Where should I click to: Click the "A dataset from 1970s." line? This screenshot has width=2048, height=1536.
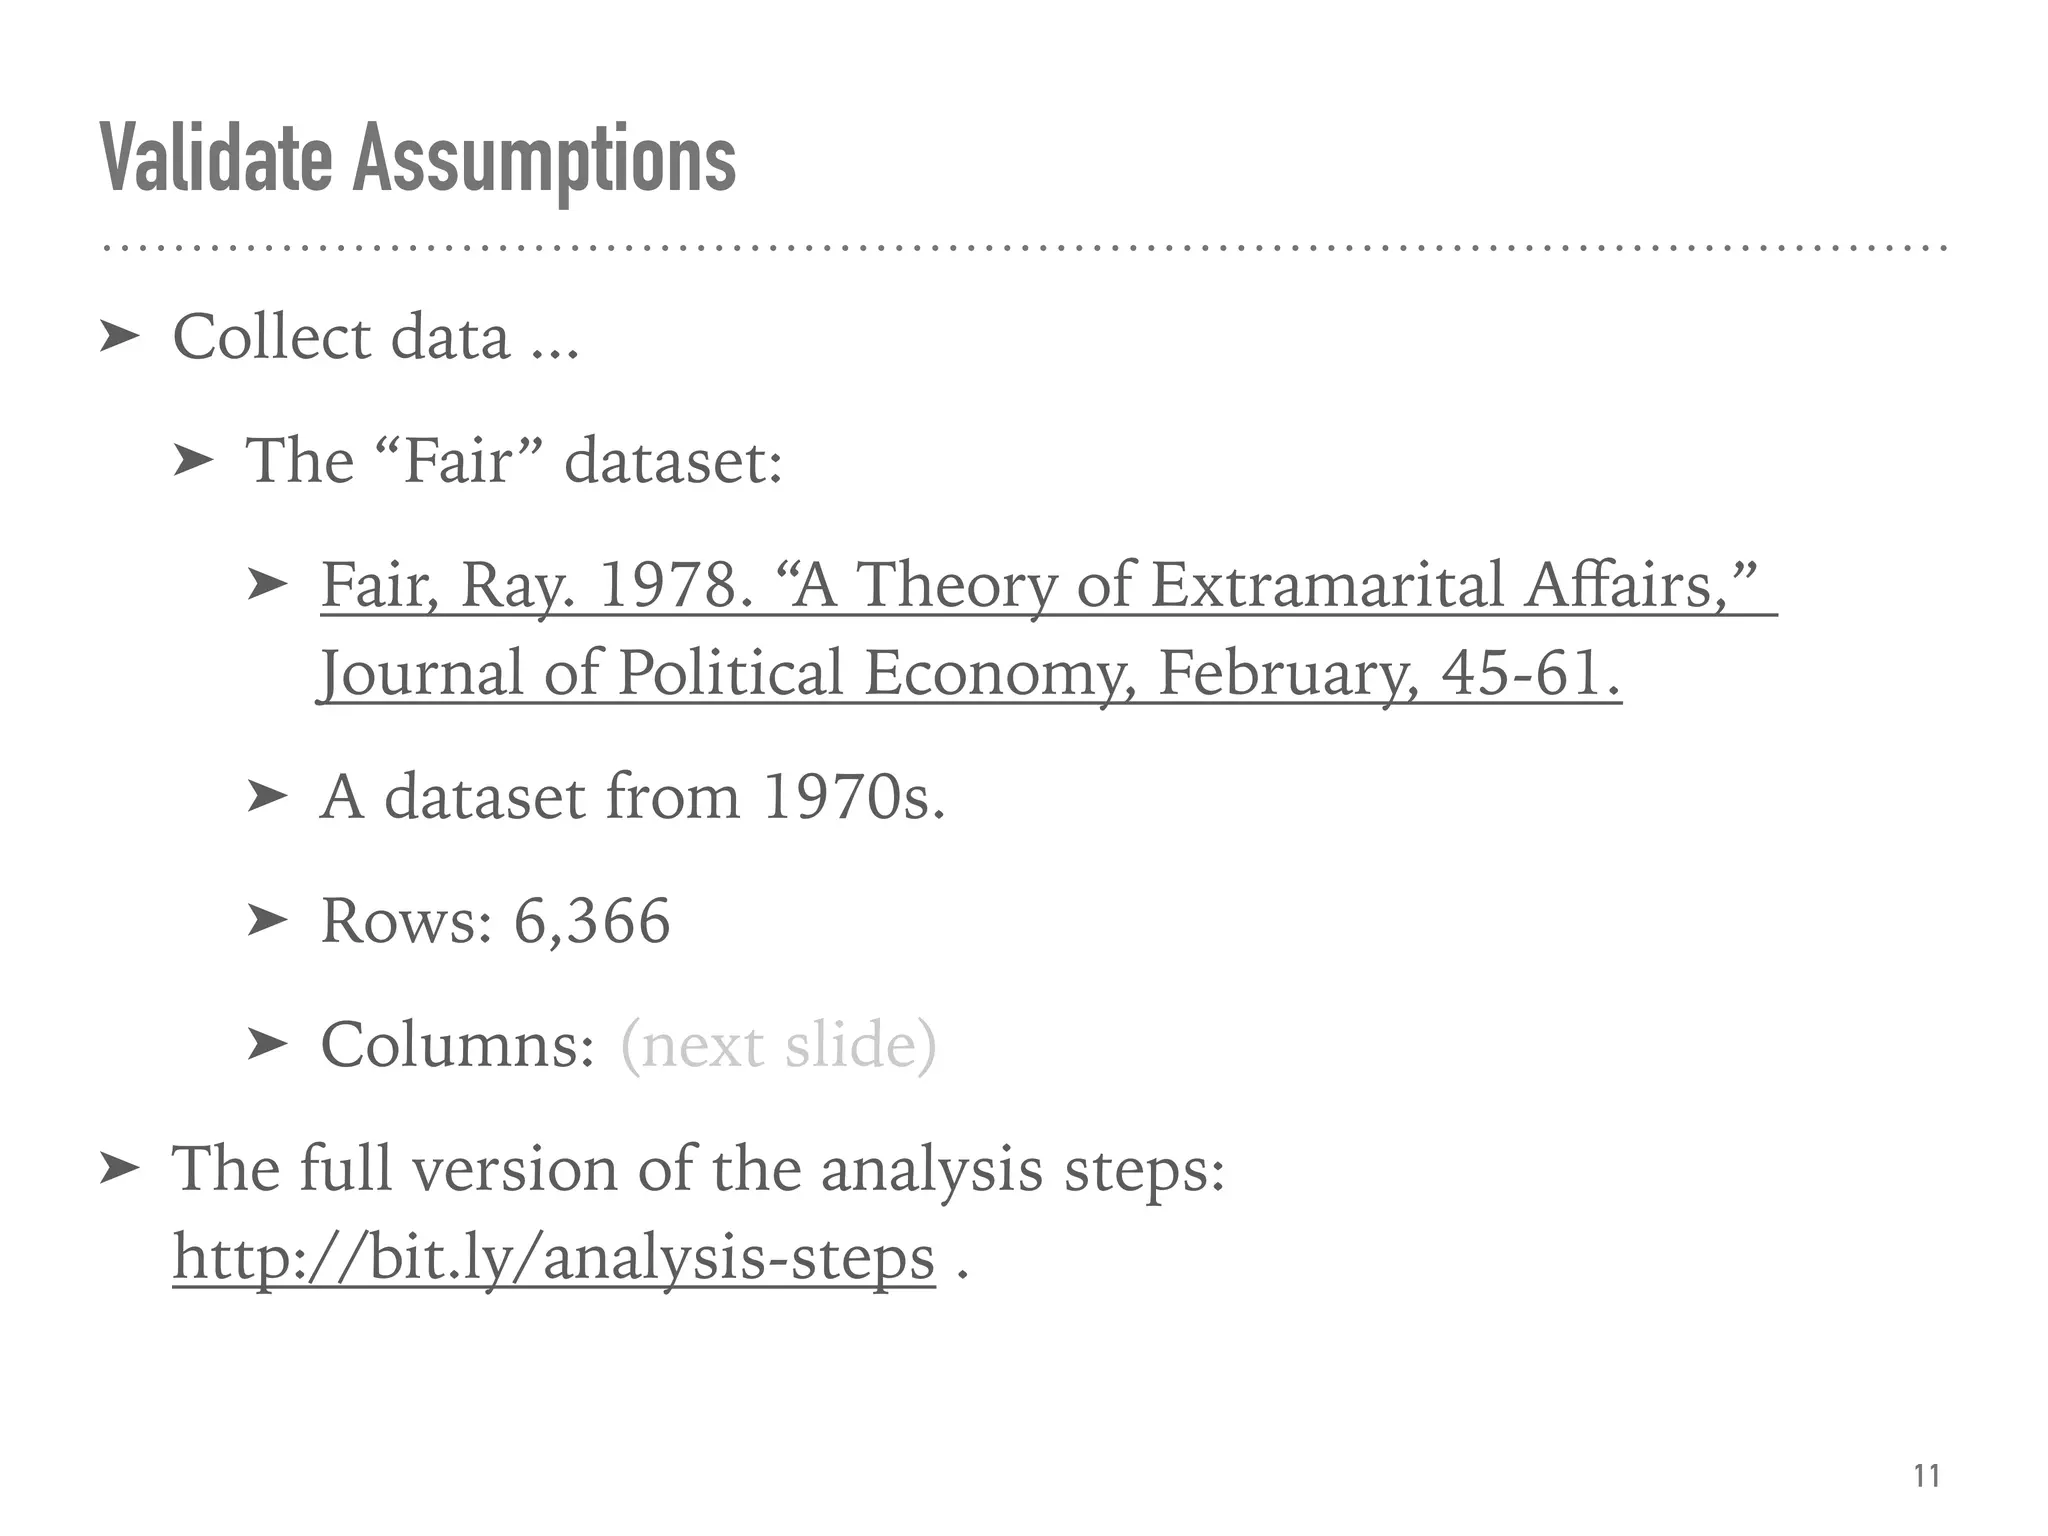click(x=632, y=797)
